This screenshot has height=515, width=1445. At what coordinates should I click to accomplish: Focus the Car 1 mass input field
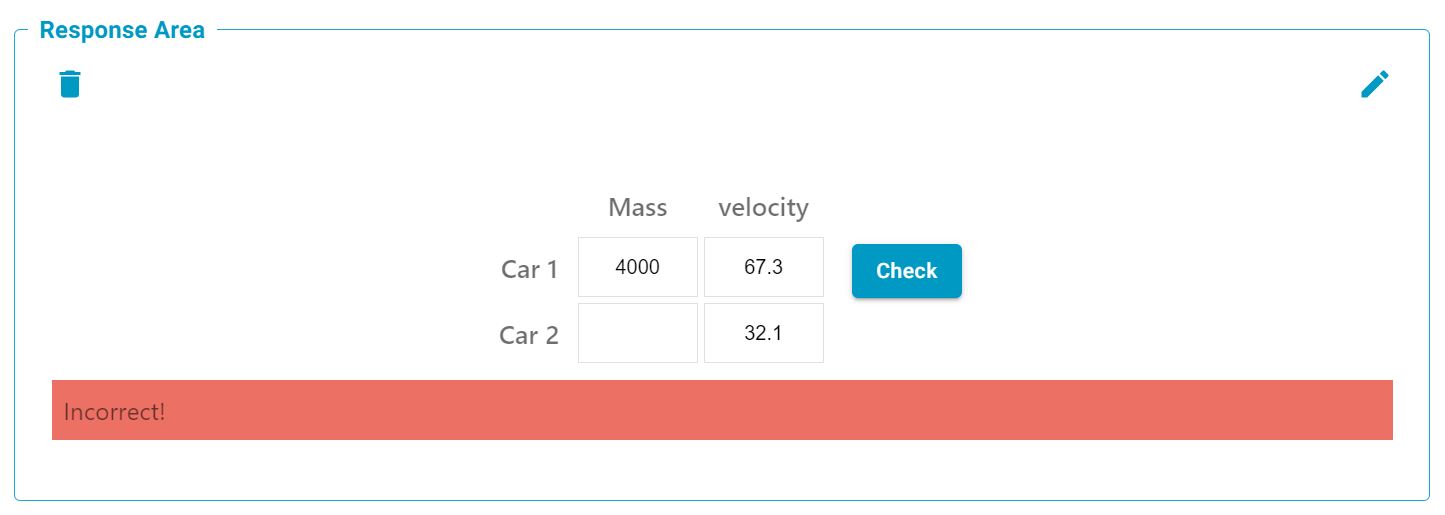point(638,267)
